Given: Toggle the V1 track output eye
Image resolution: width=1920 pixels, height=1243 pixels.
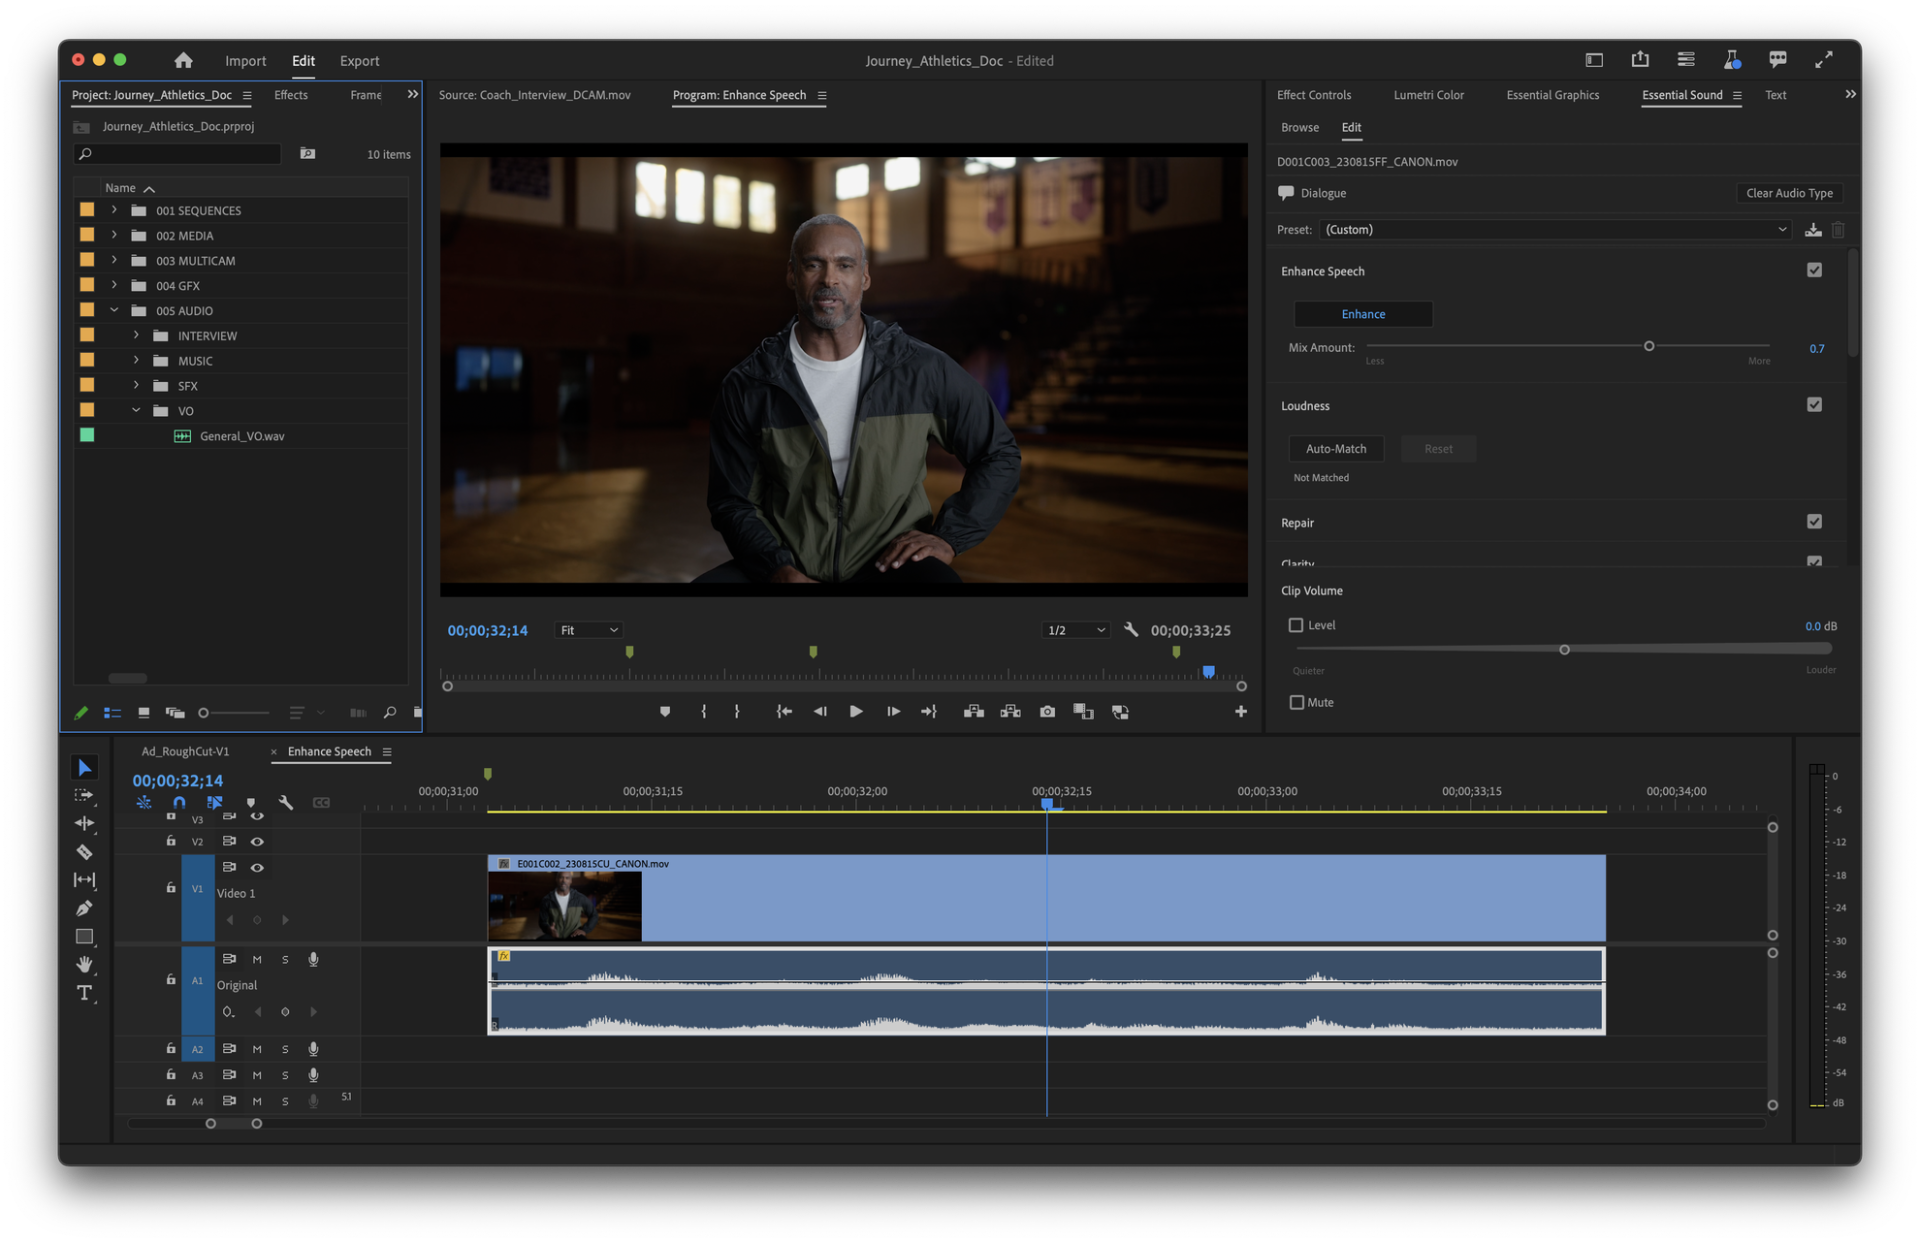Looking at the screenshot, I should pos(257,867).
